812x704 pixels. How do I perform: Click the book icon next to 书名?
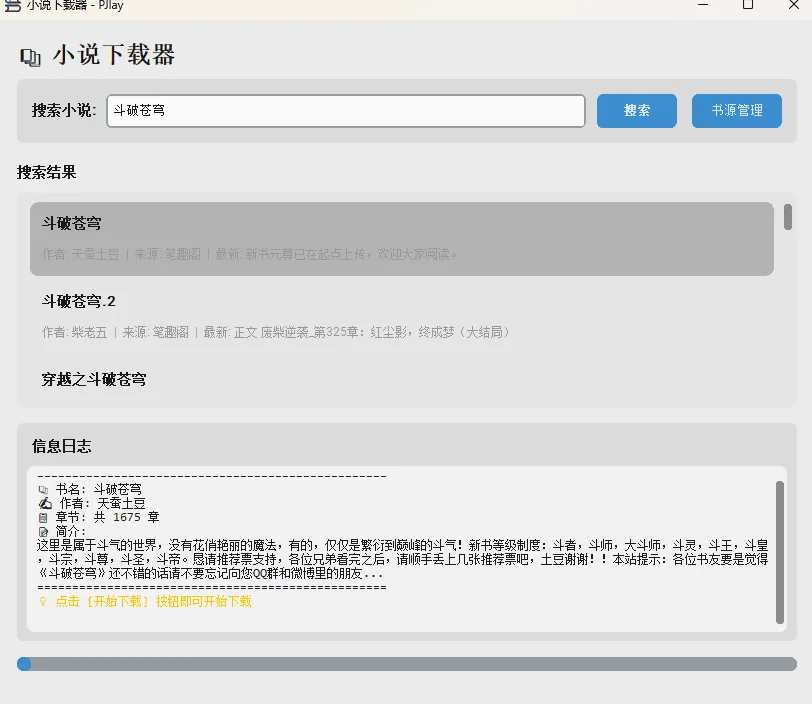pyautogui.click(x=44, y=490)
